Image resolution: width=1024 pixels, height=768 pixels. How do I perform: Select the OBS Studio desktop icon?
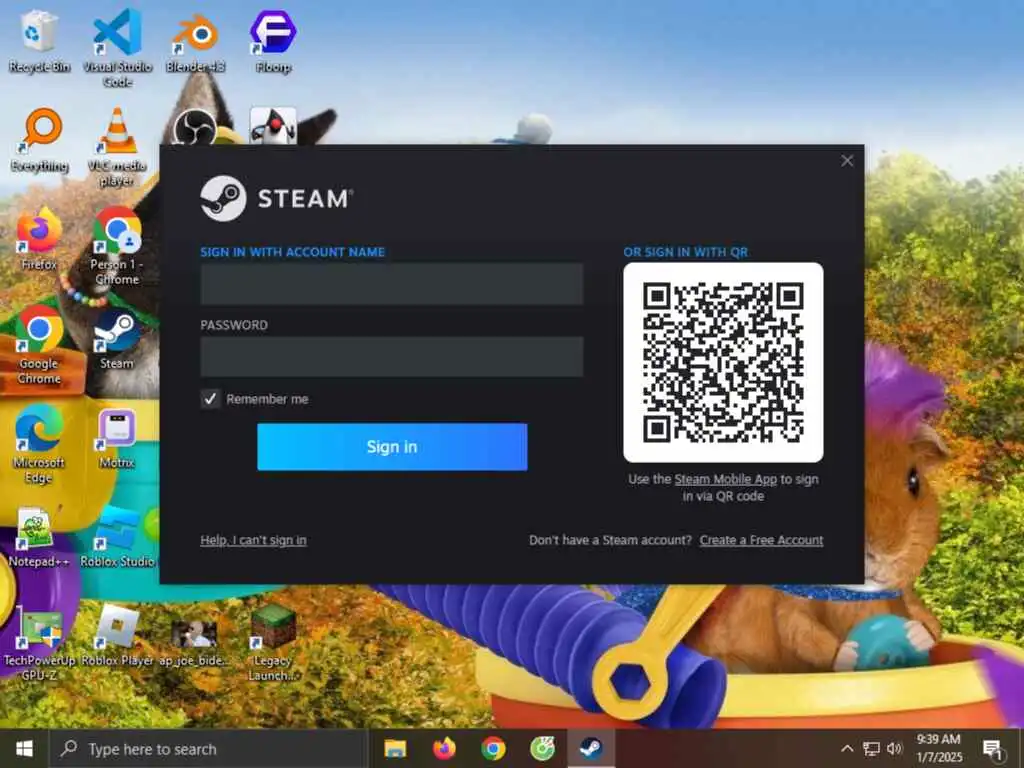point(195,127)
